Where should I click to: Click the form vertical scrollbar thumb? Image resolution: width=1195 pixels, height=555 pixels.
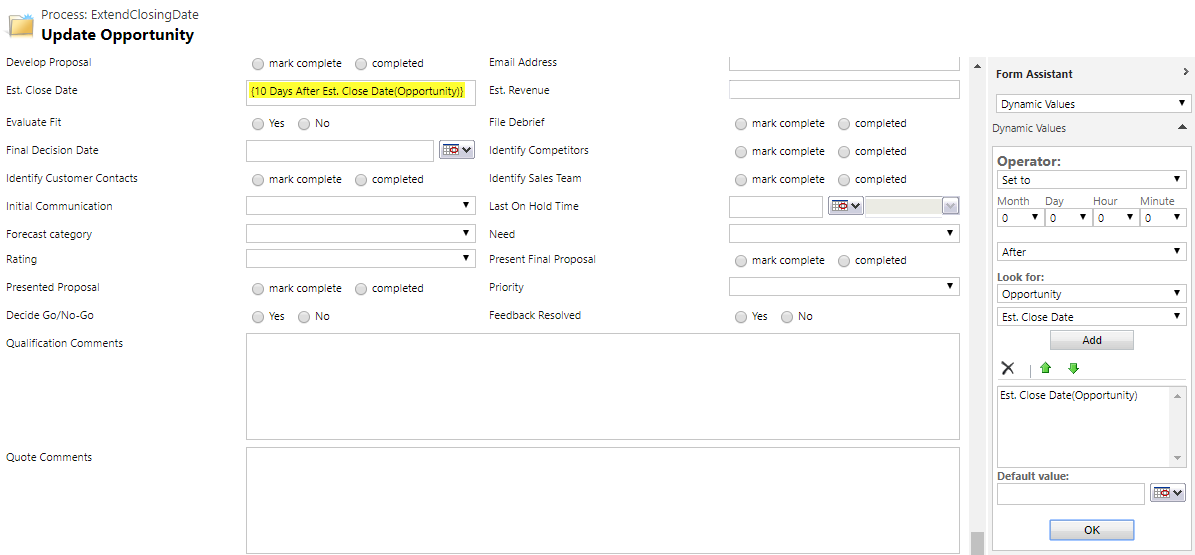(x=976, y=543)
